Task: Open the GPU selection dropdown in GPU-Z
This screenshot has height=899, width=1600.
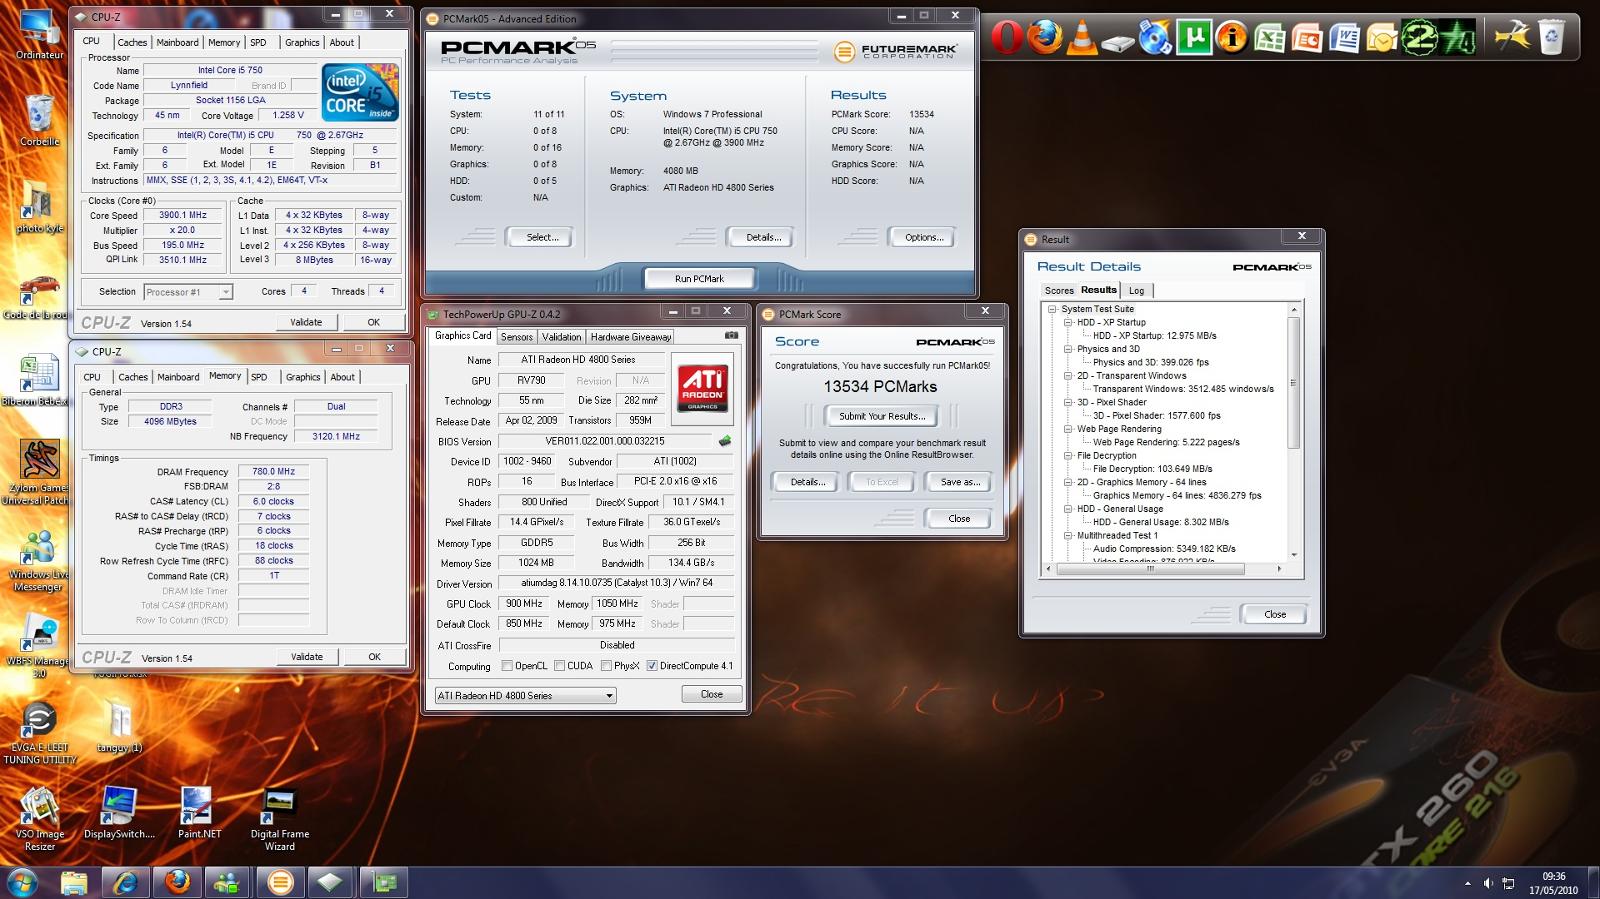Action: (525, 695)
